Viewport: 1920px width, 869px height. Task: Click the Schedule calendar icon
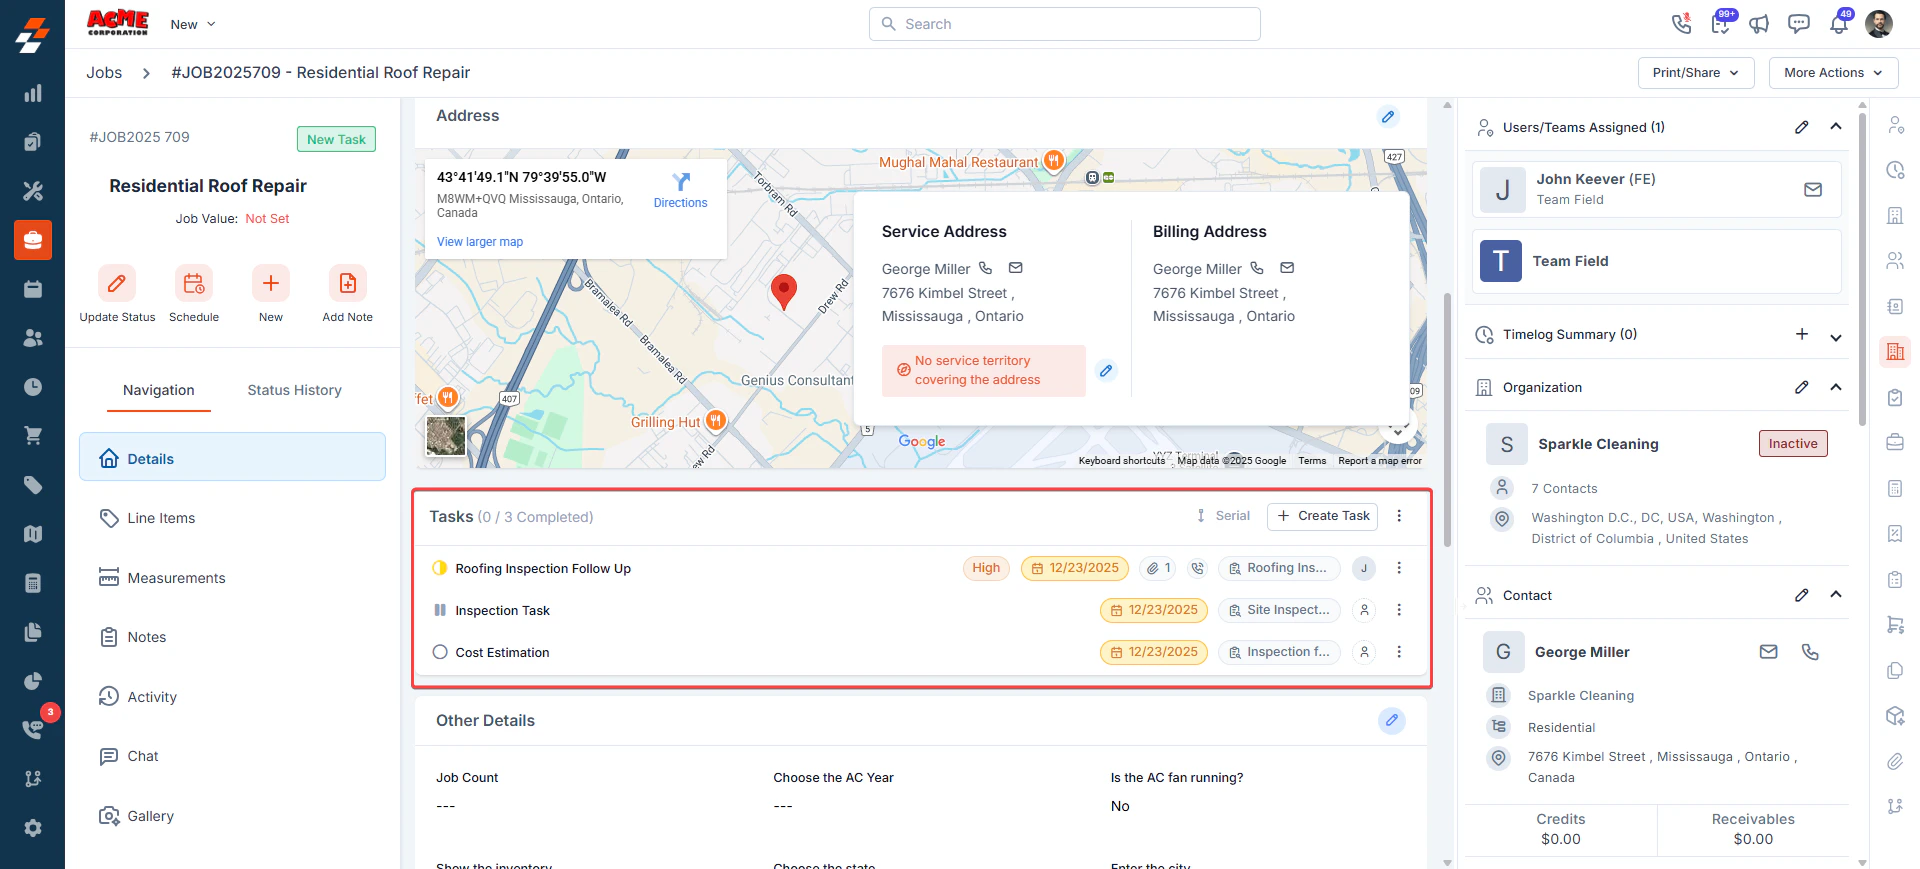pyautogui.click(x=194, y=283)
